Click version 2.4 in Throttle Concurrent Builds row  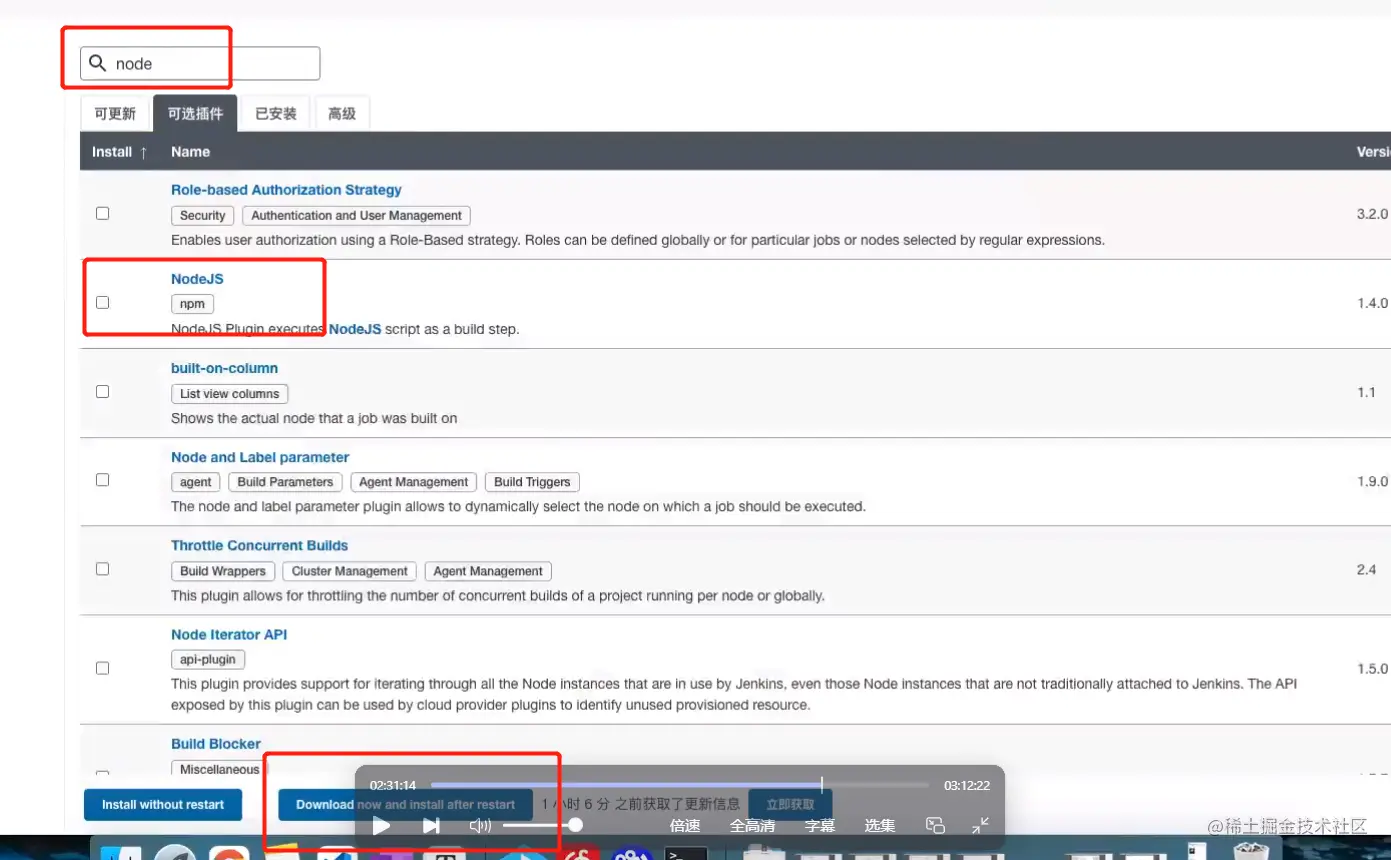point(1366,569)
